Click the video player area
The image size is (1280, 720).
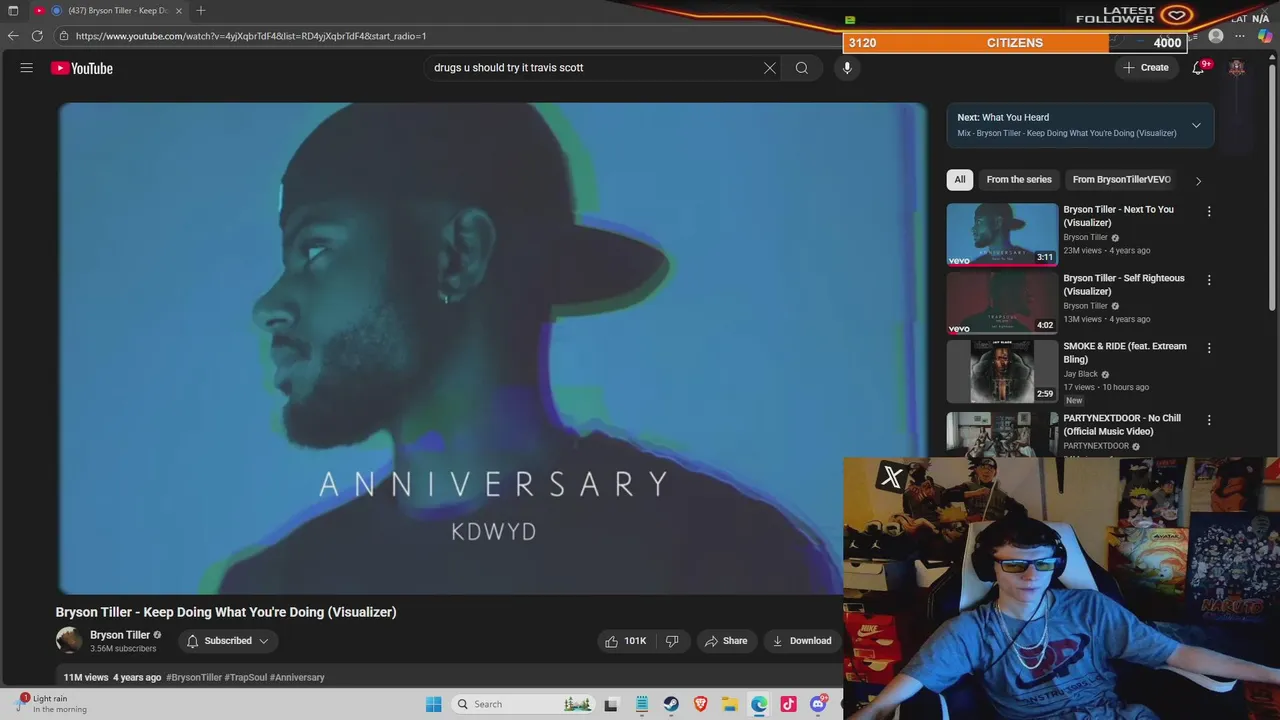pyautogui.click(x=492, y=349)
